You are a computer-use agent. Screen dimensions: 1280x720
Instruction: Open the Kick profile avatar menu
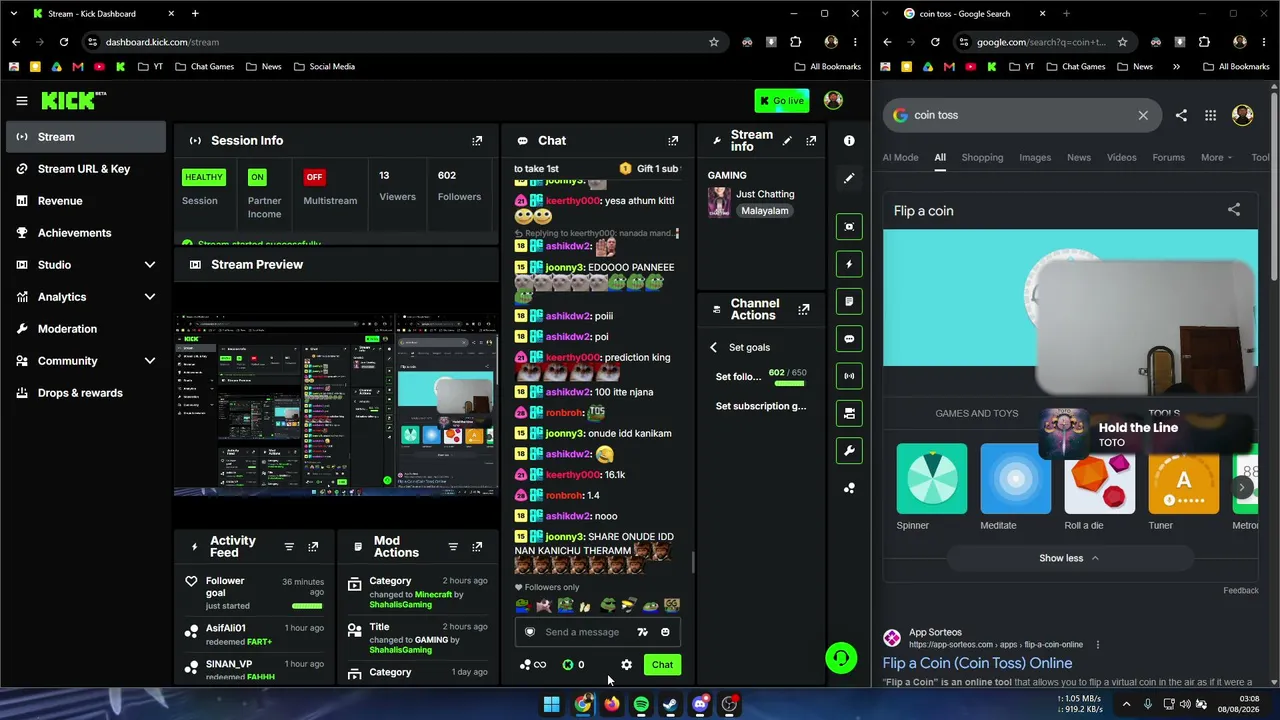click(x=833, y=100)
